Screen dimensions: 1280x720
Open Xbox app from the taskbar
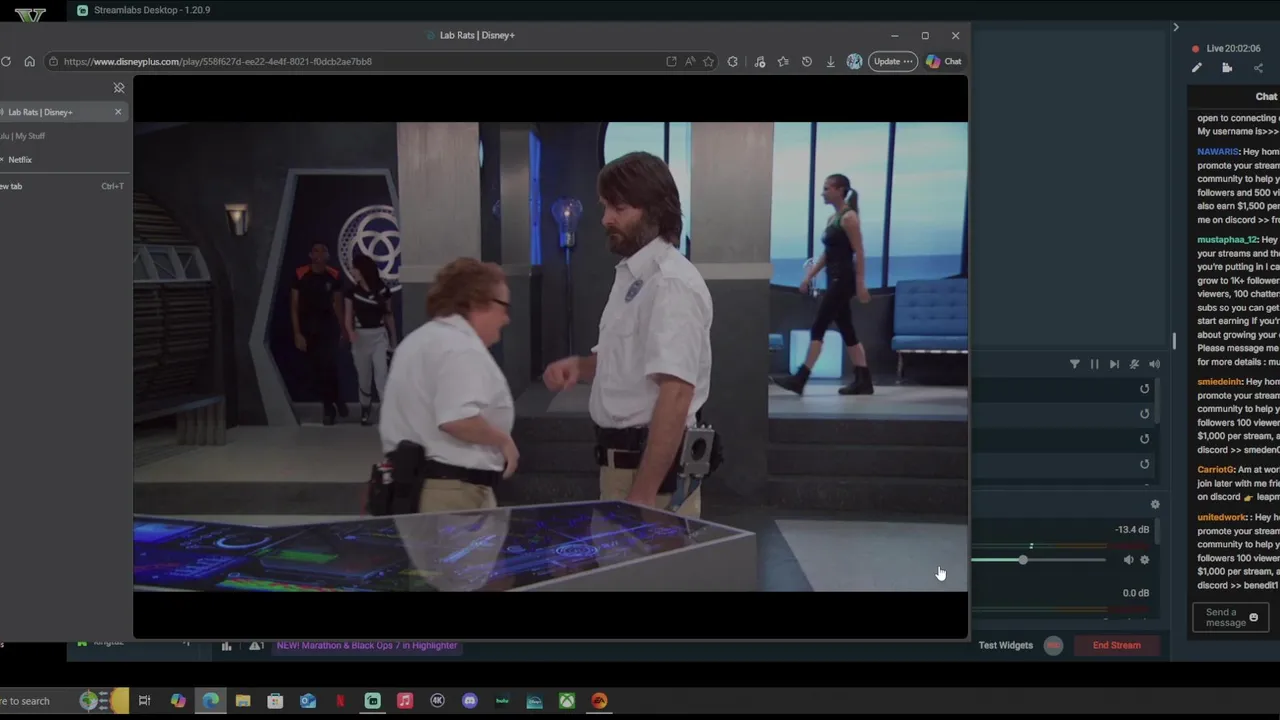(x=567, y=701)
